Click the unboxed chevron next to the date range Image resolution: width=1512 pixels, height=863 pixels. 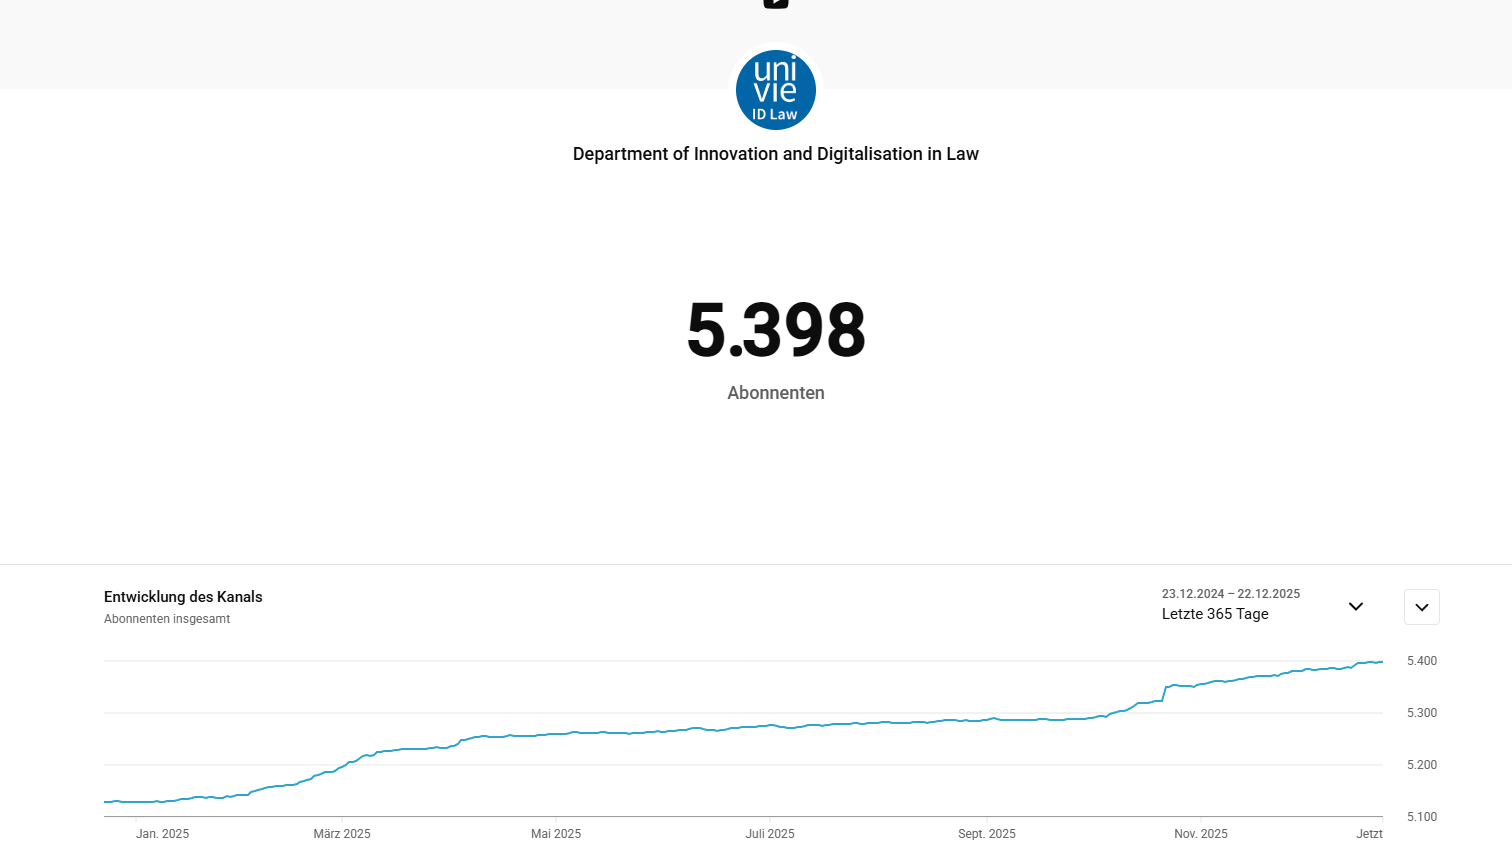[1356, 607]
